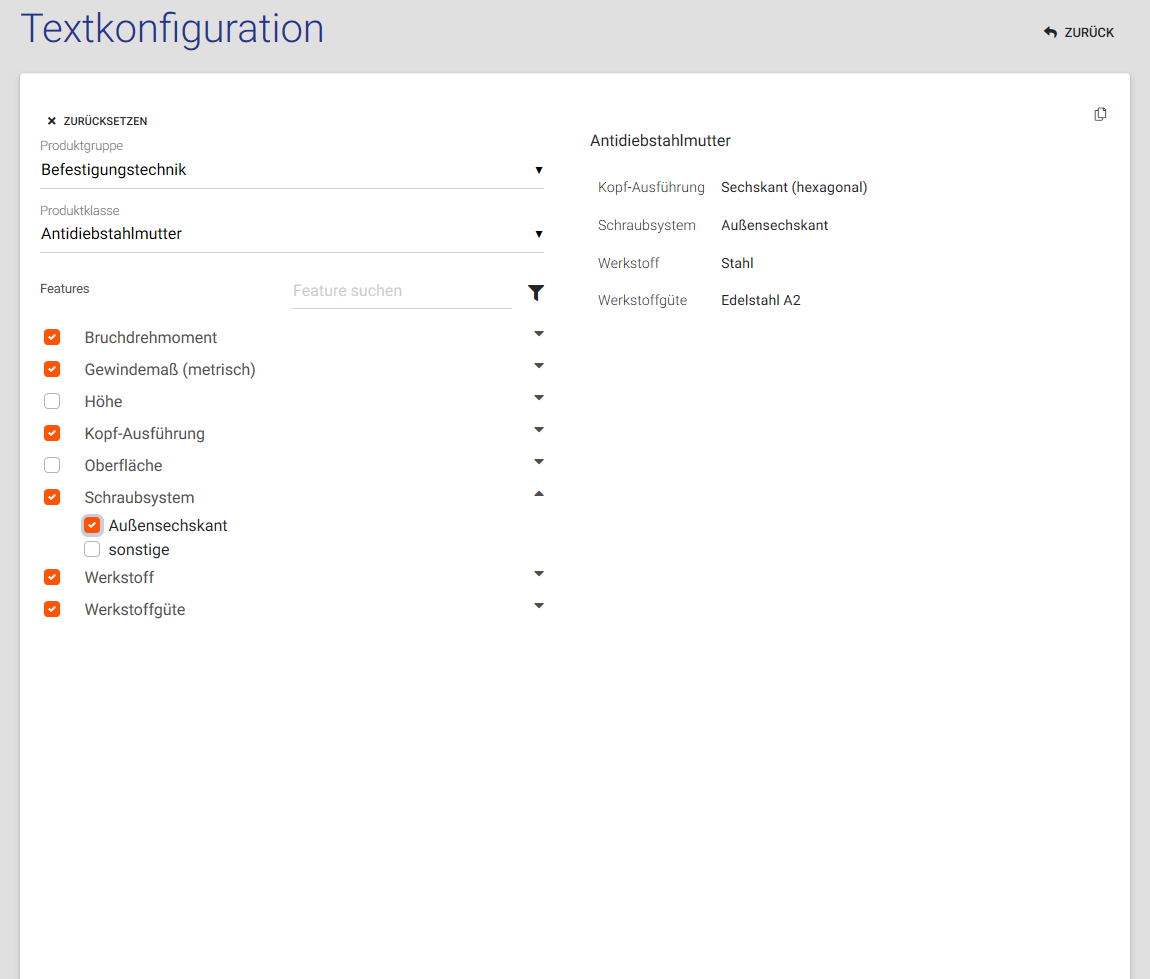Focus the Feature suchen search field
This screenshot has height=979, width=1150.
click(401, 291)
